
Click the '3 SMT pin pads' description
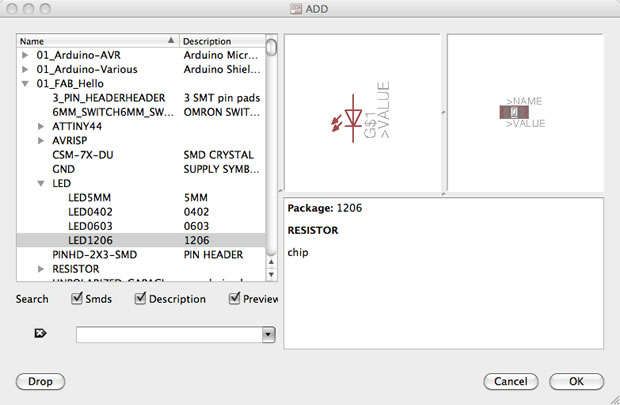coord(222,98)
